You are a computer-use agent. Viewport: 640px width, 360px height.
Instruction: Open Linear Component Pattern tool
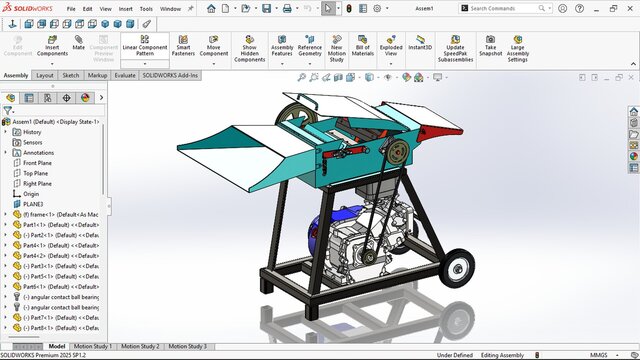[145, 45]
